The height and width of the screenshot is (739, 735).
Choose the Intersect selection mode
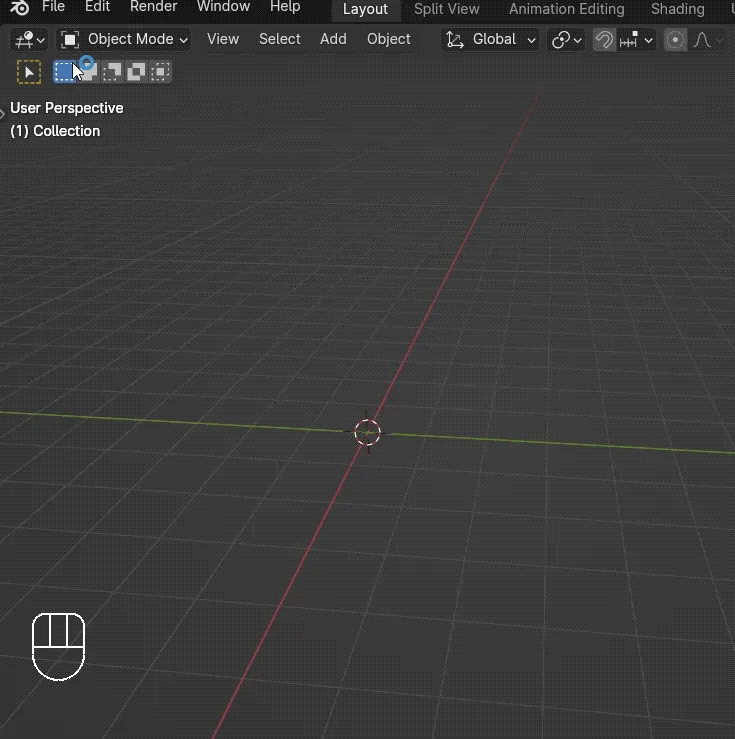coord(160,72)
